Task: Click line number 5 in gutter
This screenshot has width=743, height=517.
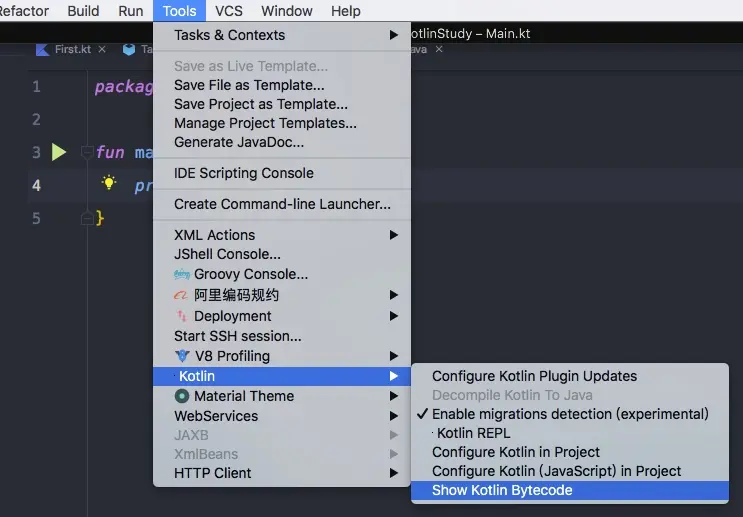Action: (36, 218)
